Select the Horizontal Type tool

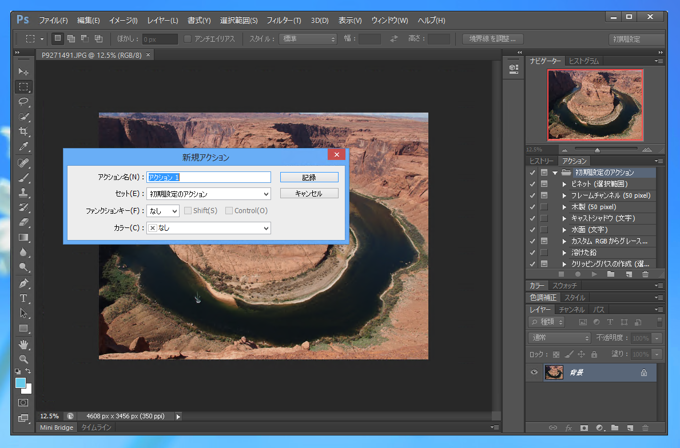click(23, 298)
